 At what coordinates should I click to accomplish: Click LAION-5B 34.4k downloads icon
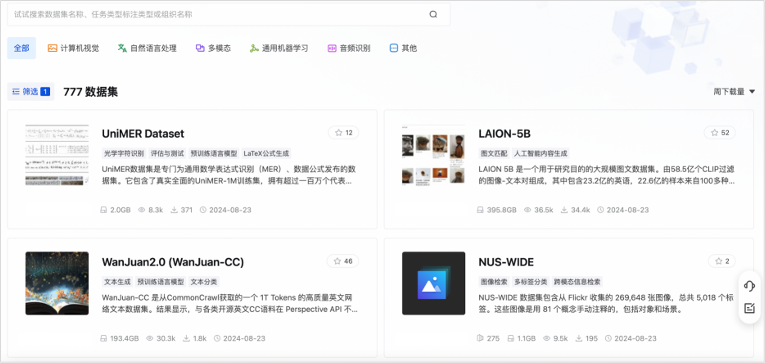(x=564, y=210)
